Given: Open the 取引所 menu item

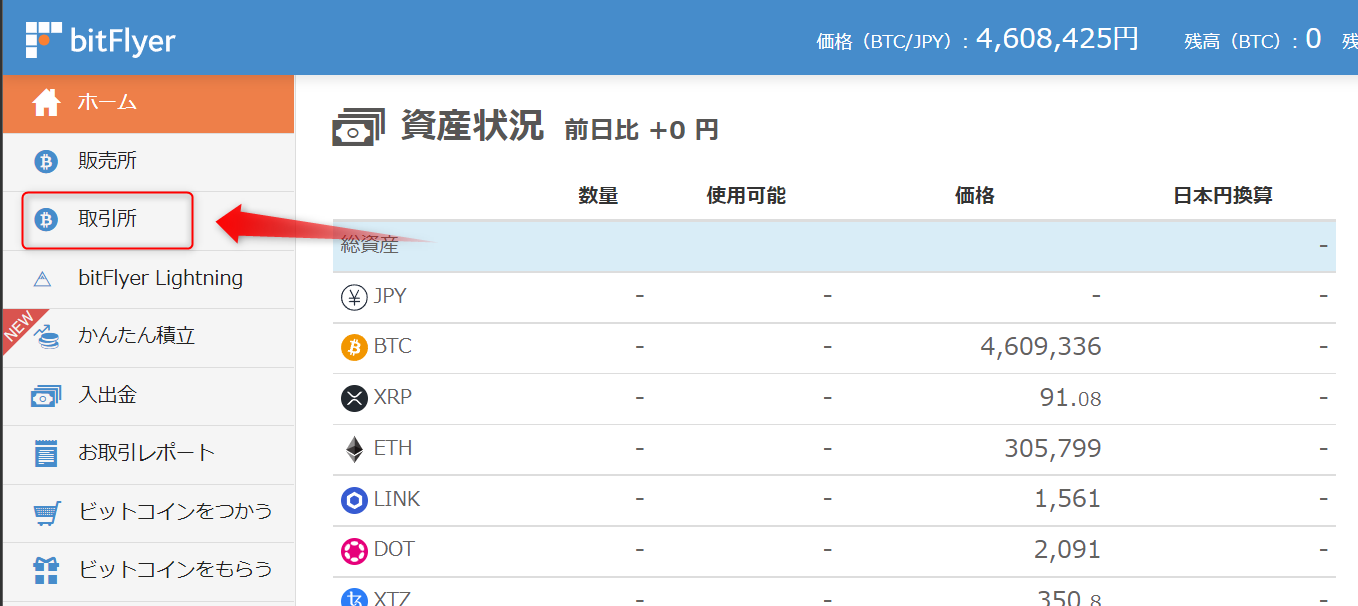Looking at the screenshot, I should pyautogui.click(x=148, y=220).
